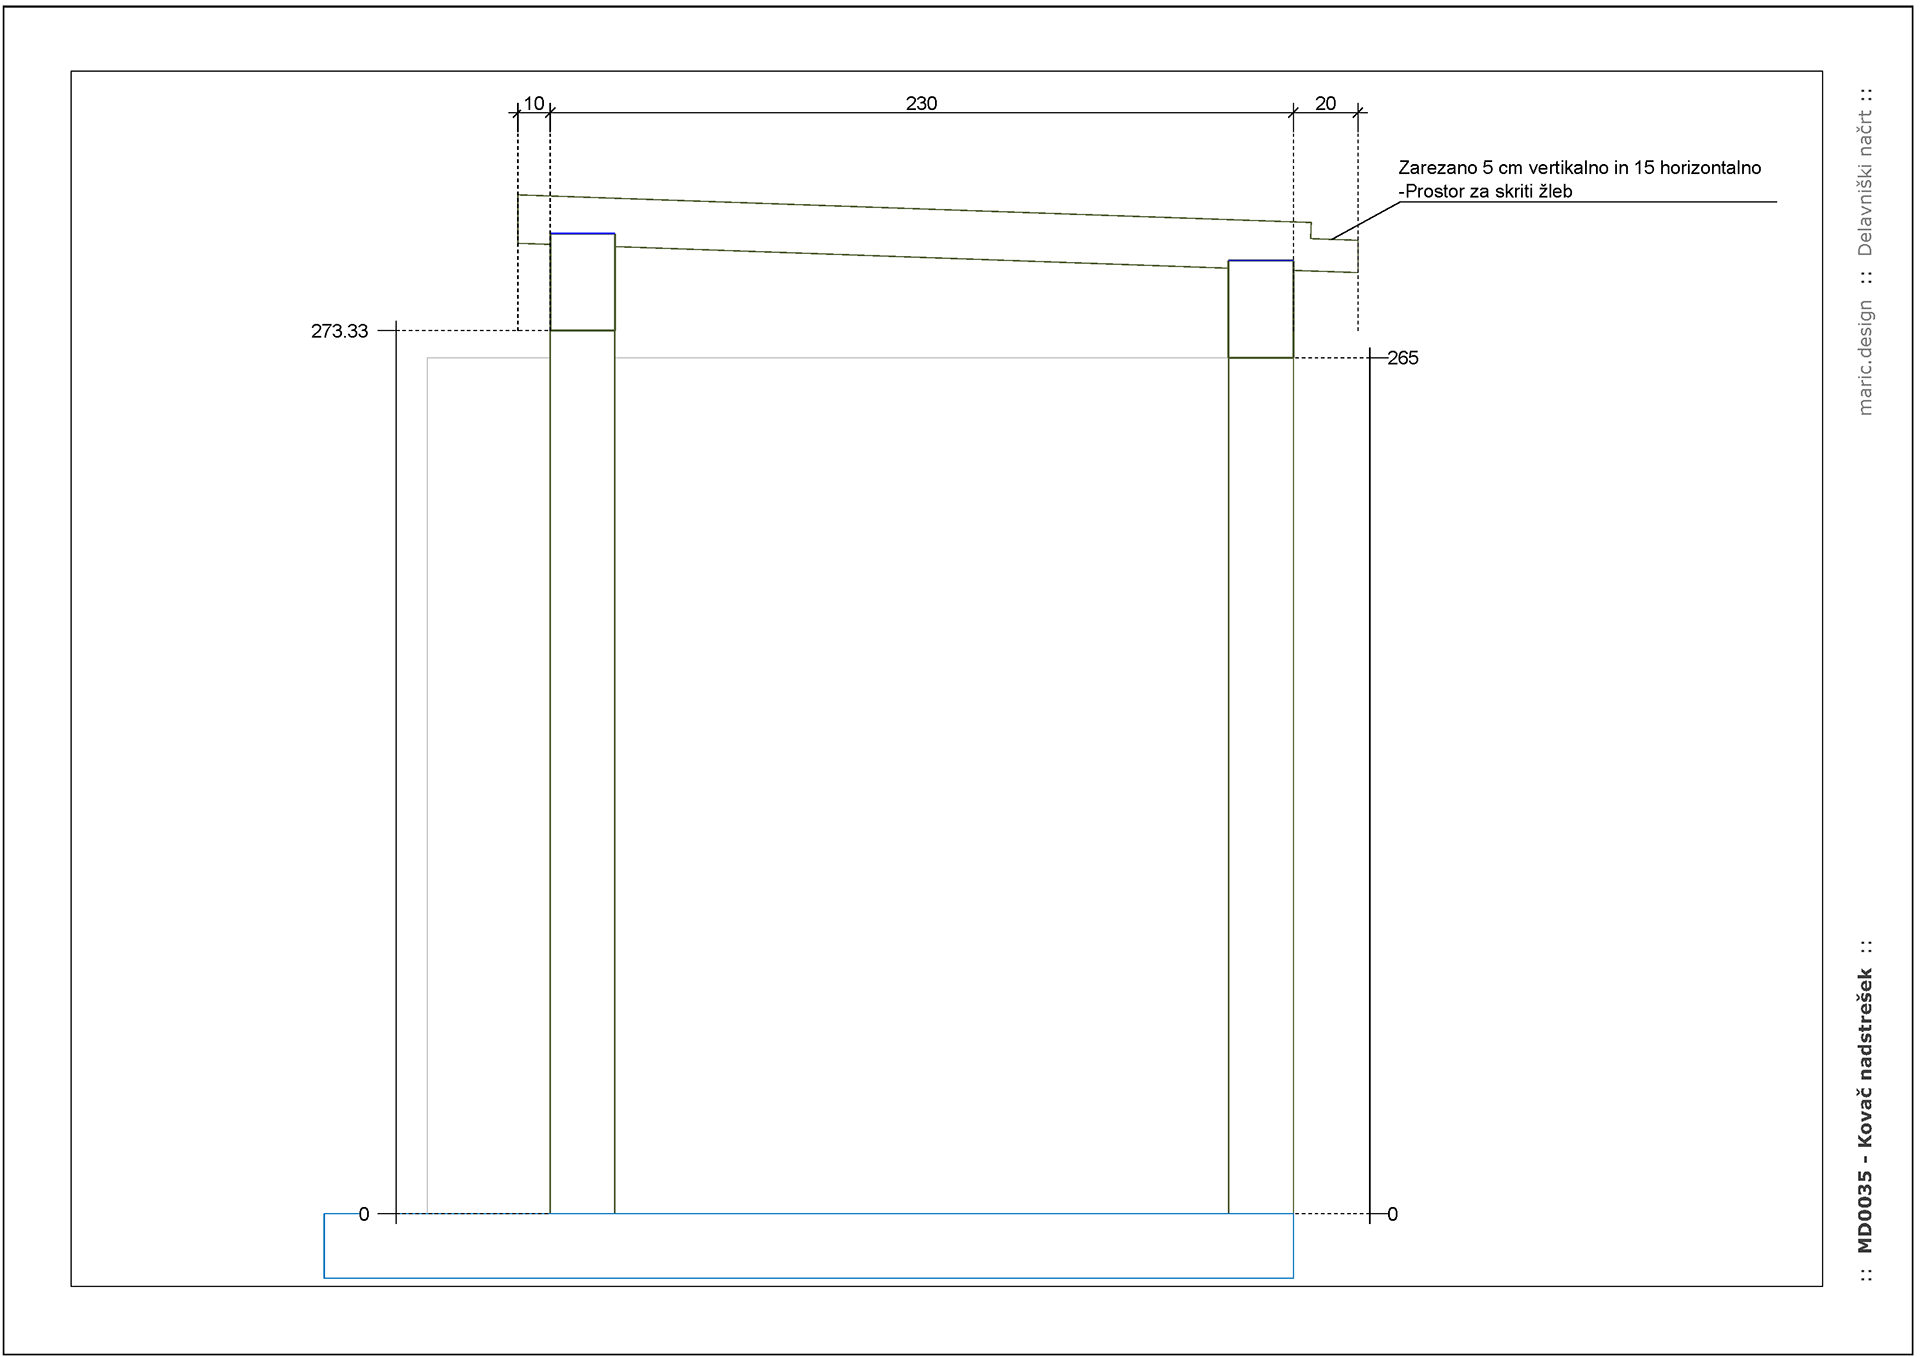
Task: Click the 10 dimension label at top
Action: click(x=534, y=103)
